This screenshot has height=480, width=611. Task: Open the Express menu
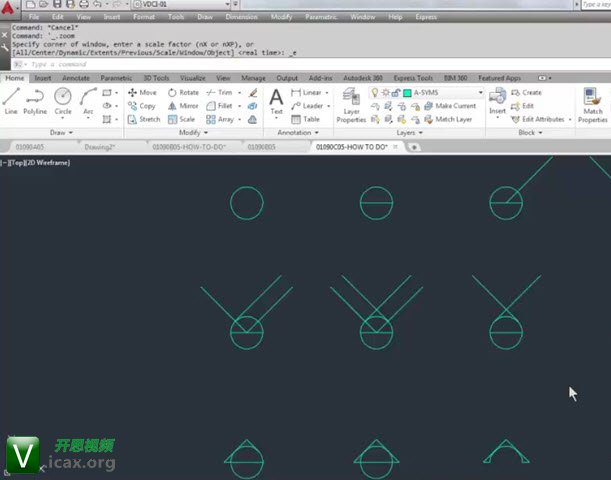[x=426, y=17]
